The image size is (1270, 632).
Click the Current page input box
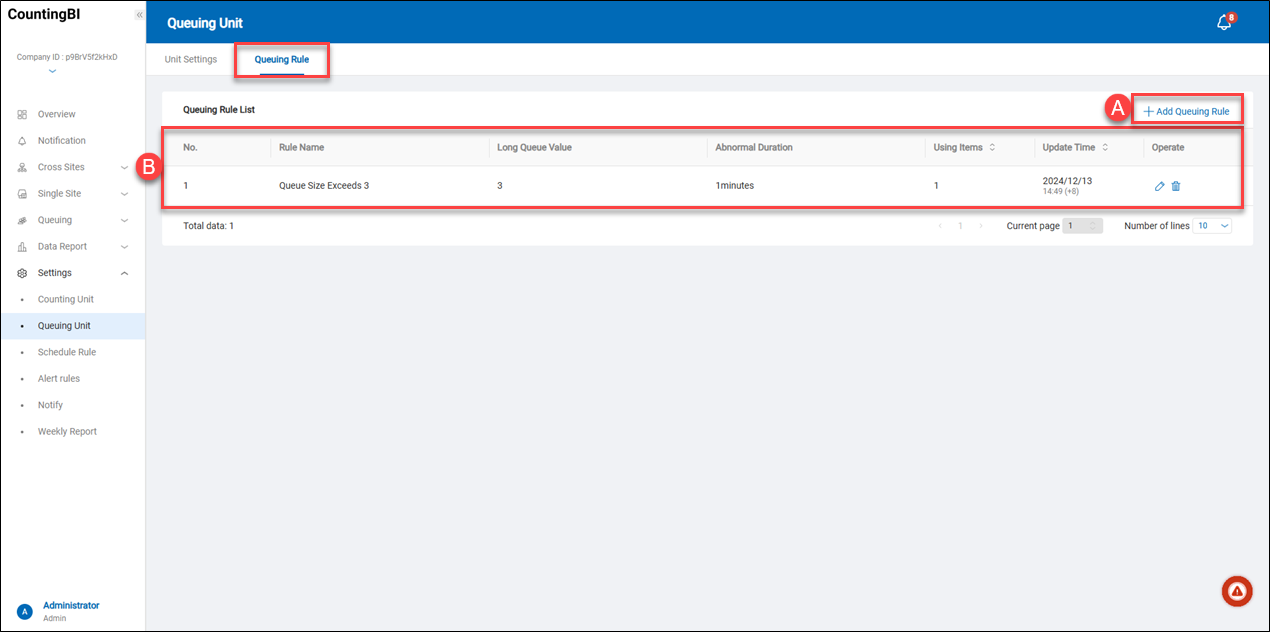pyautogui.click(x=1082, y=226)
